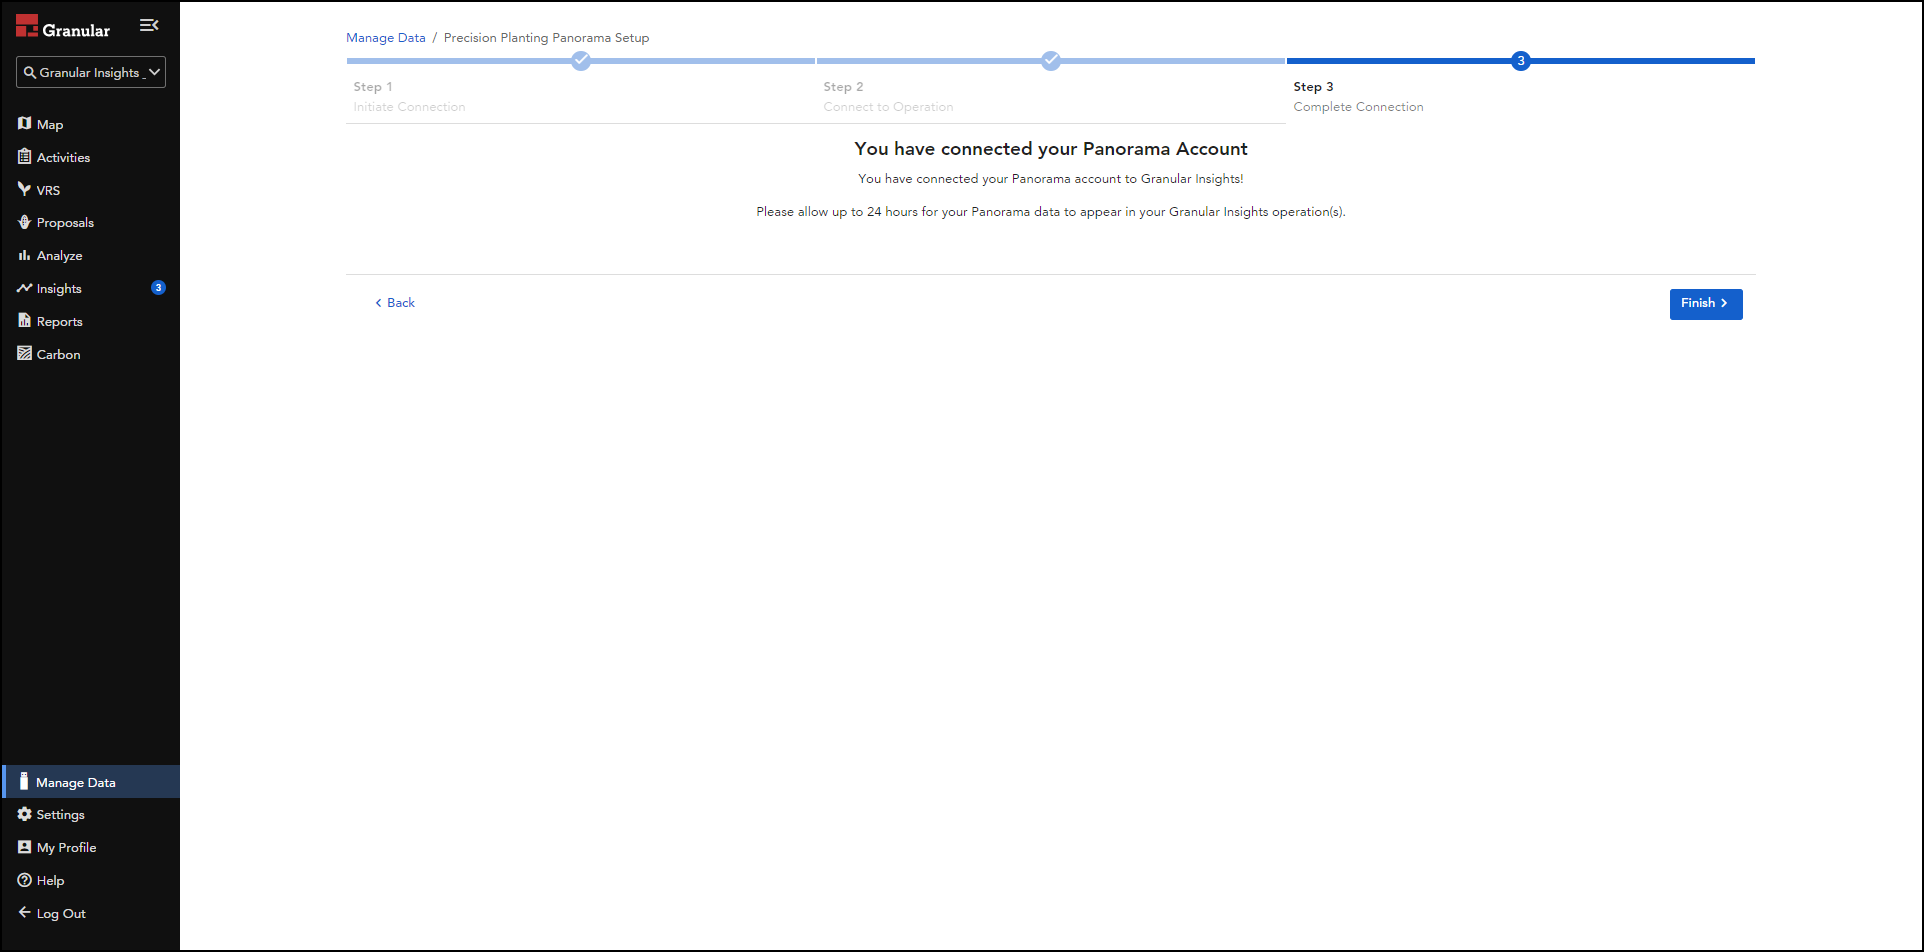Select Proposals from the sidebar
Image resolution: width=1924 pixels, height=952 pixels.
tap(65, 223)
